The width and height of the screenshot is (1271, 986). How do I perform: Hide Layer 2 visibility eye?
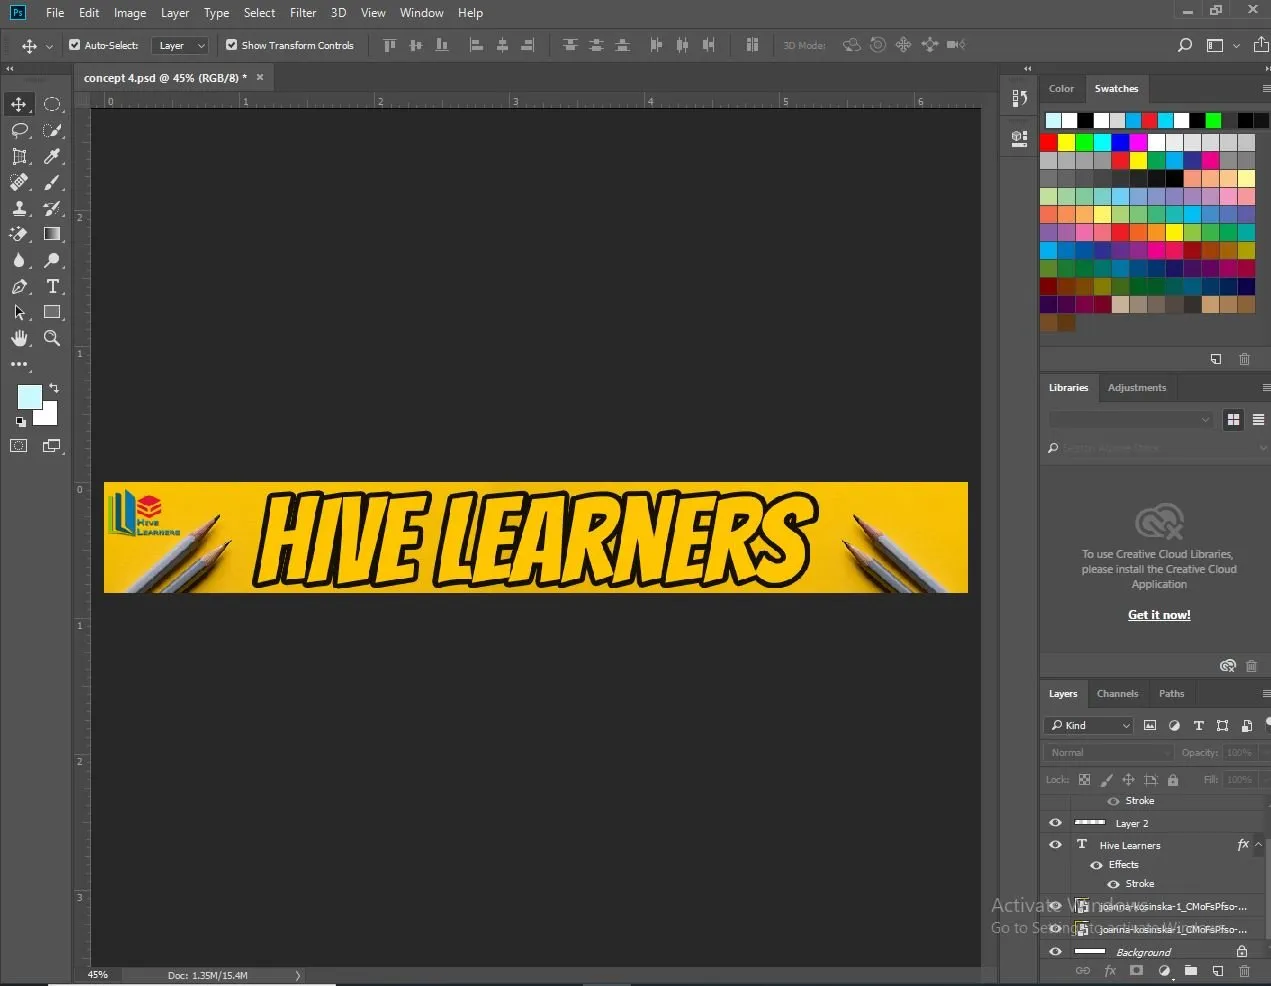pyautogui.click(x=1055, y=823)
